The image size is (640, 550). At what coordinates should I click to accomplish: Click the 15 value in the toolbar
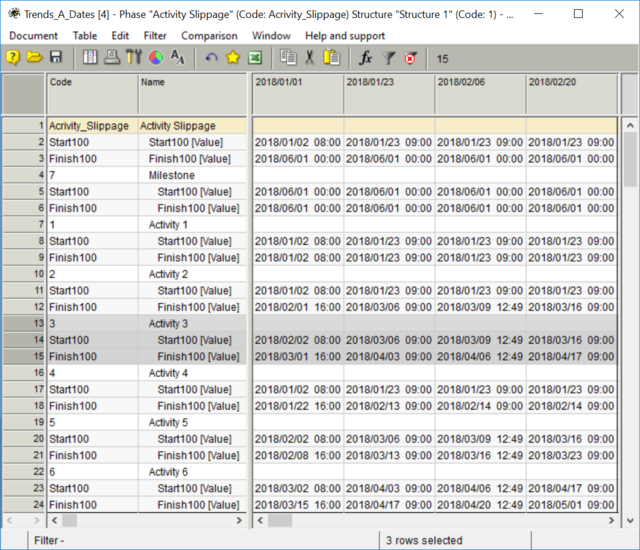pos(442,59)
